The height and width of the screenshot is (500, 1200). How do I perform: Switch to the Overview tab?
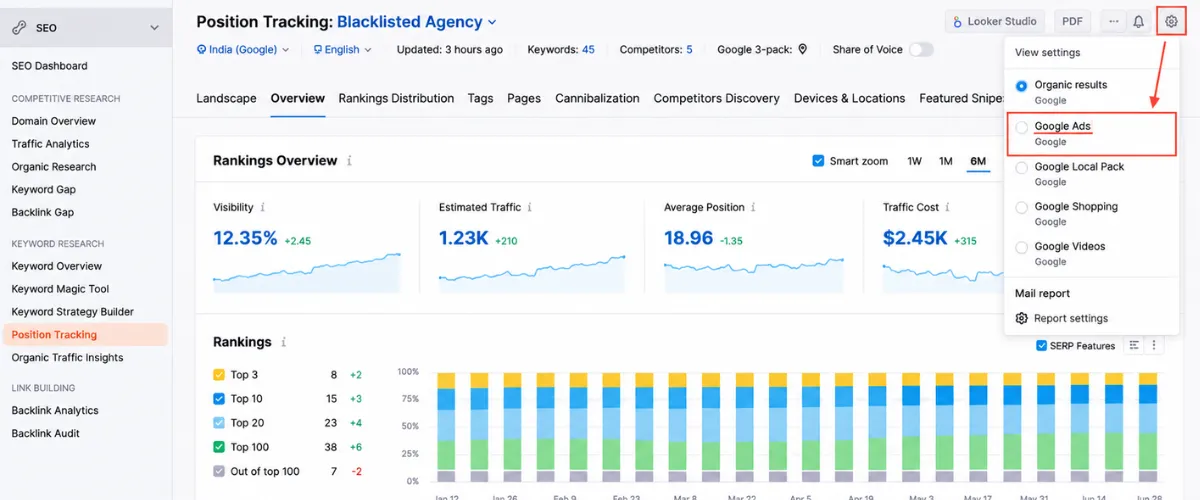coord(297,98)
